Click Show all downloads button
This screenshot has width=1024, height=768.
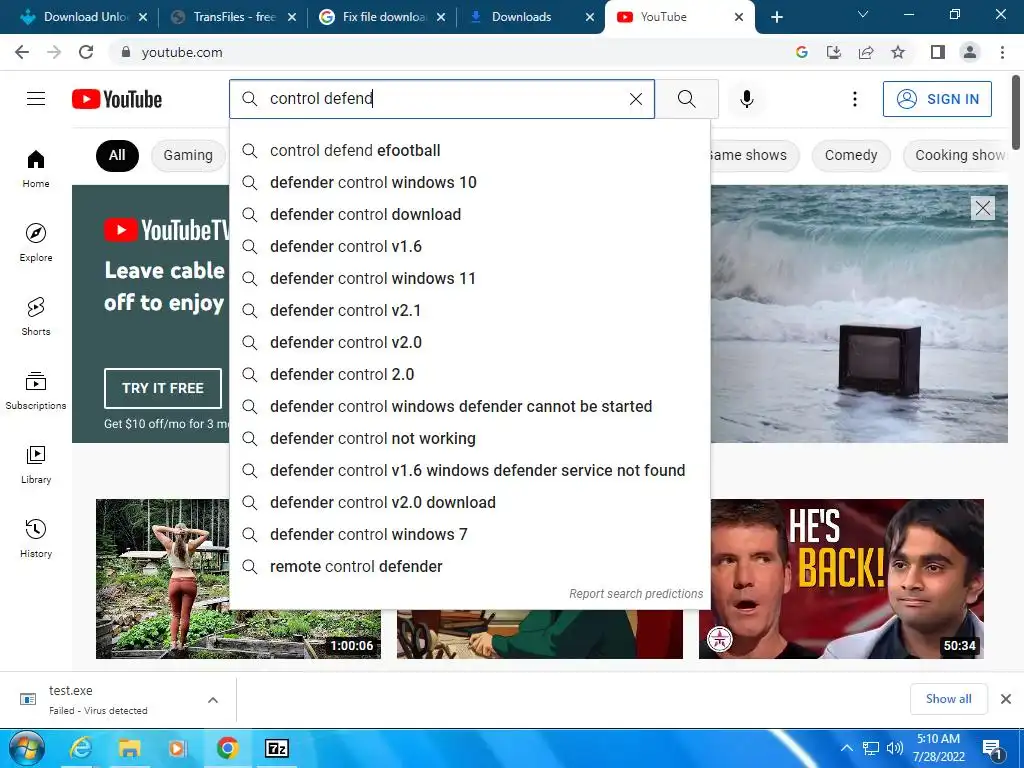point(948,699)
